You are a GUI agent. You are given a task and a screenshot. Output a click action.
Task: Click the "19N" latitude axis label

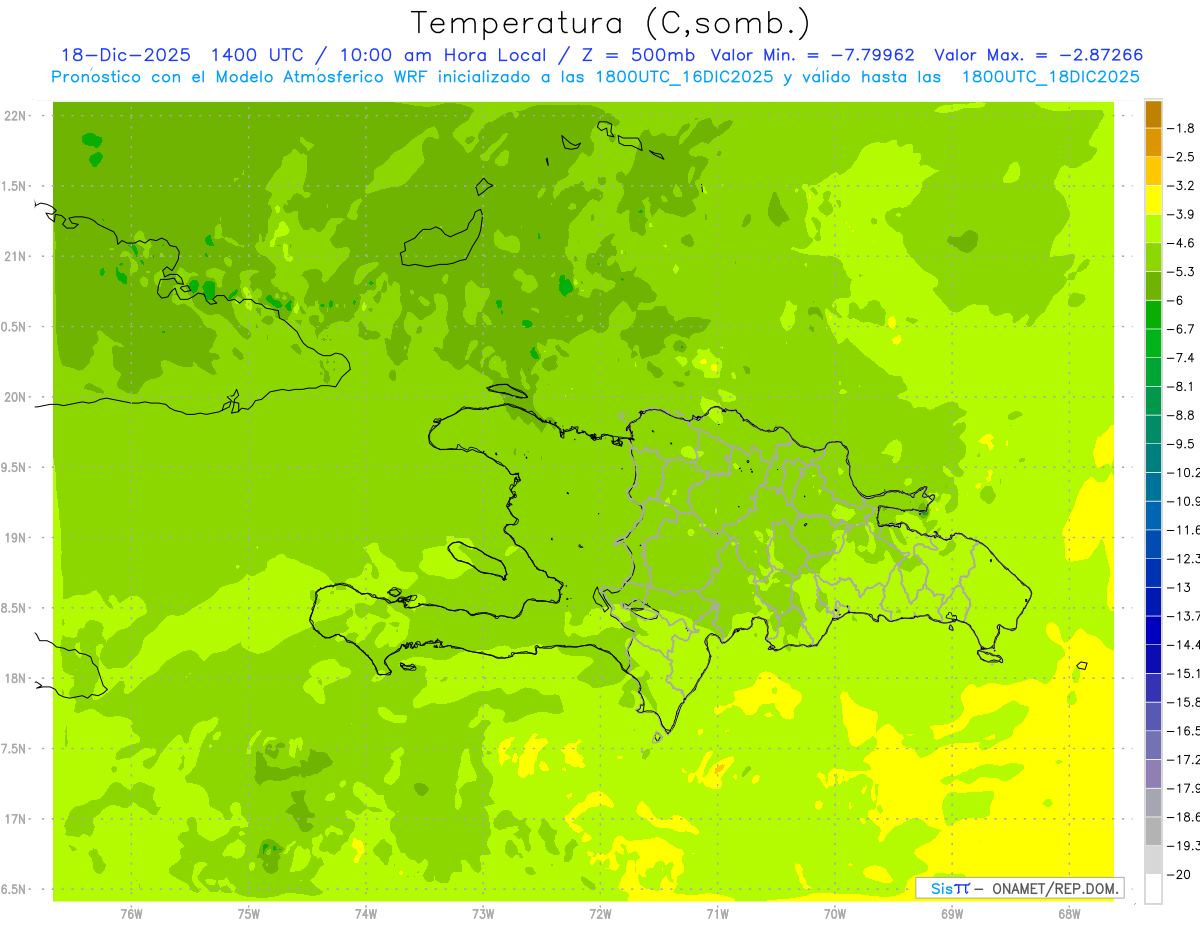pos(16,538)
